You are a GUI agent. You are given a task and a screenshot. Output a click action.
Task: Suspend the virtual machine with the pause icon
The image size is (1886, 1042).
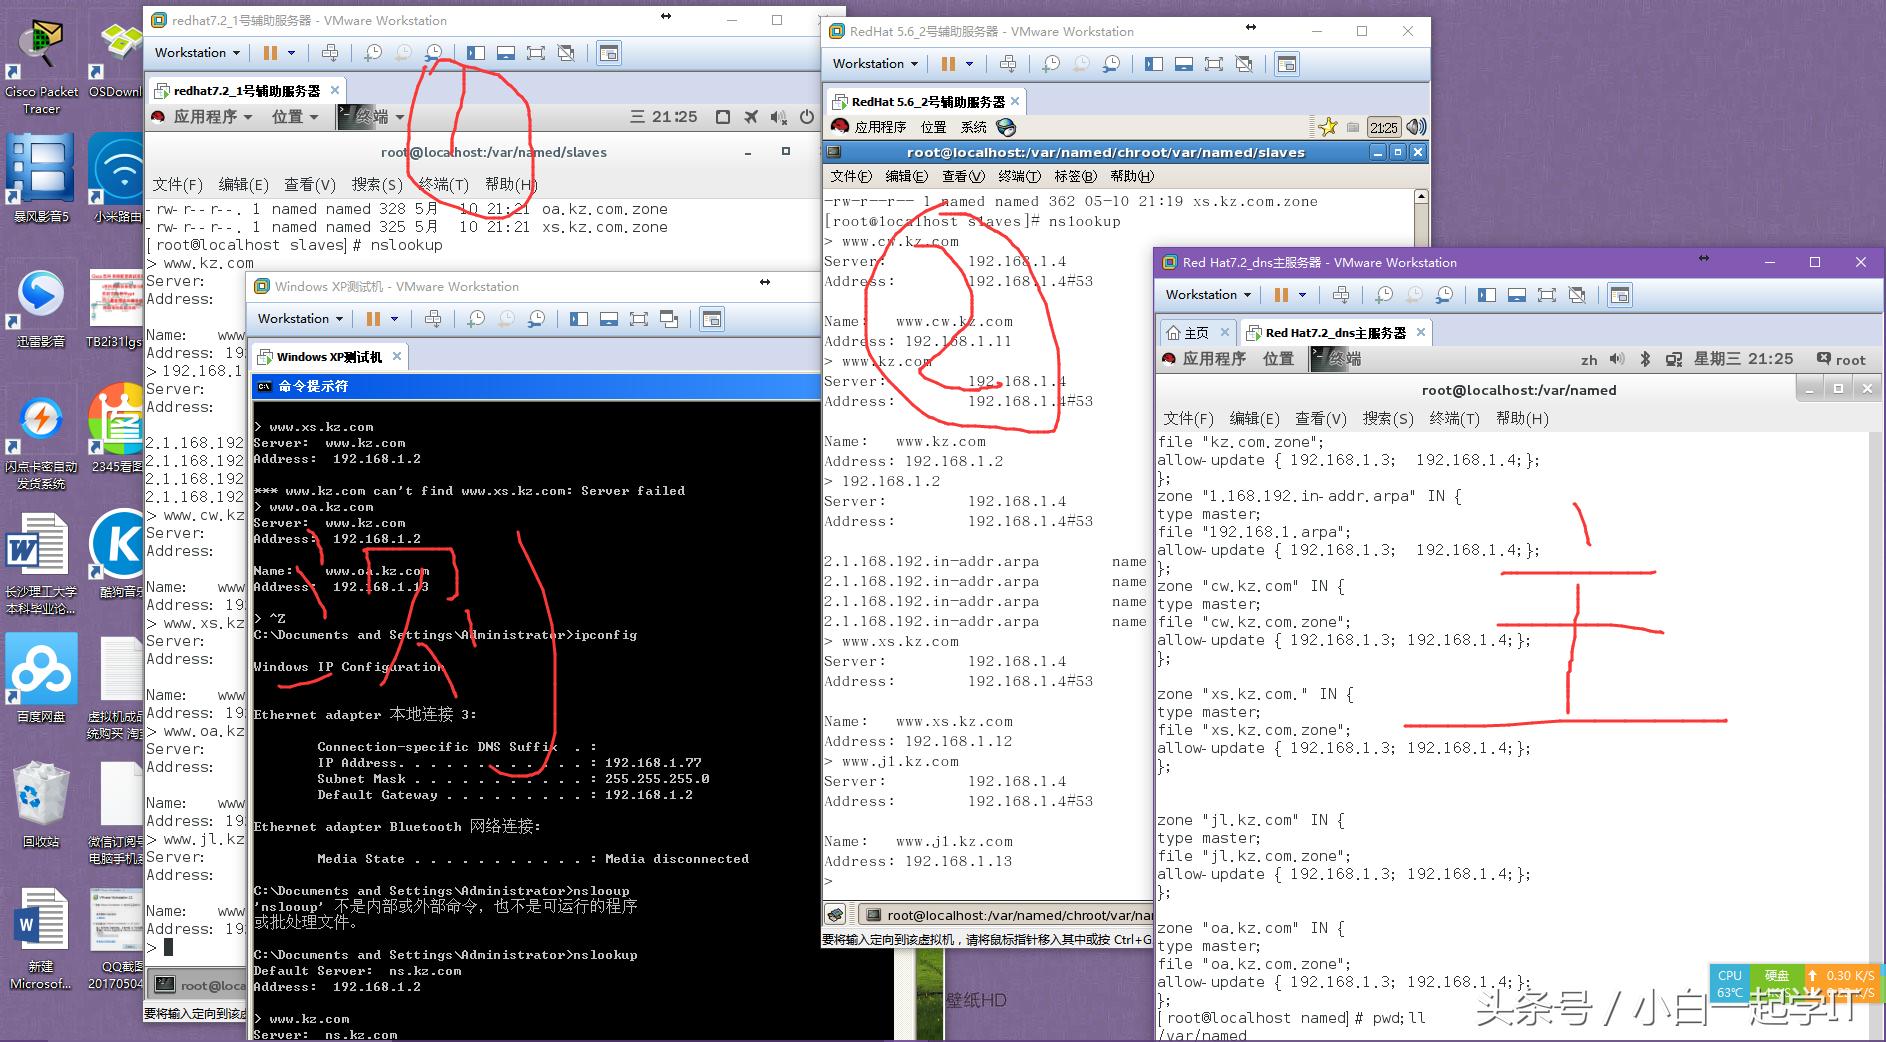(x=270, y=52)
